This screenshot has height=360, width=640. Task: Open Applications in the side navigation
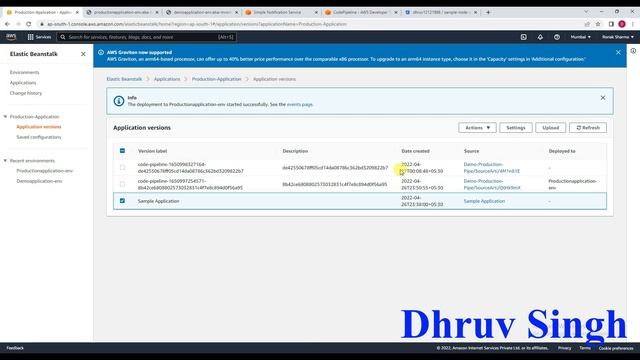[23, 83]
